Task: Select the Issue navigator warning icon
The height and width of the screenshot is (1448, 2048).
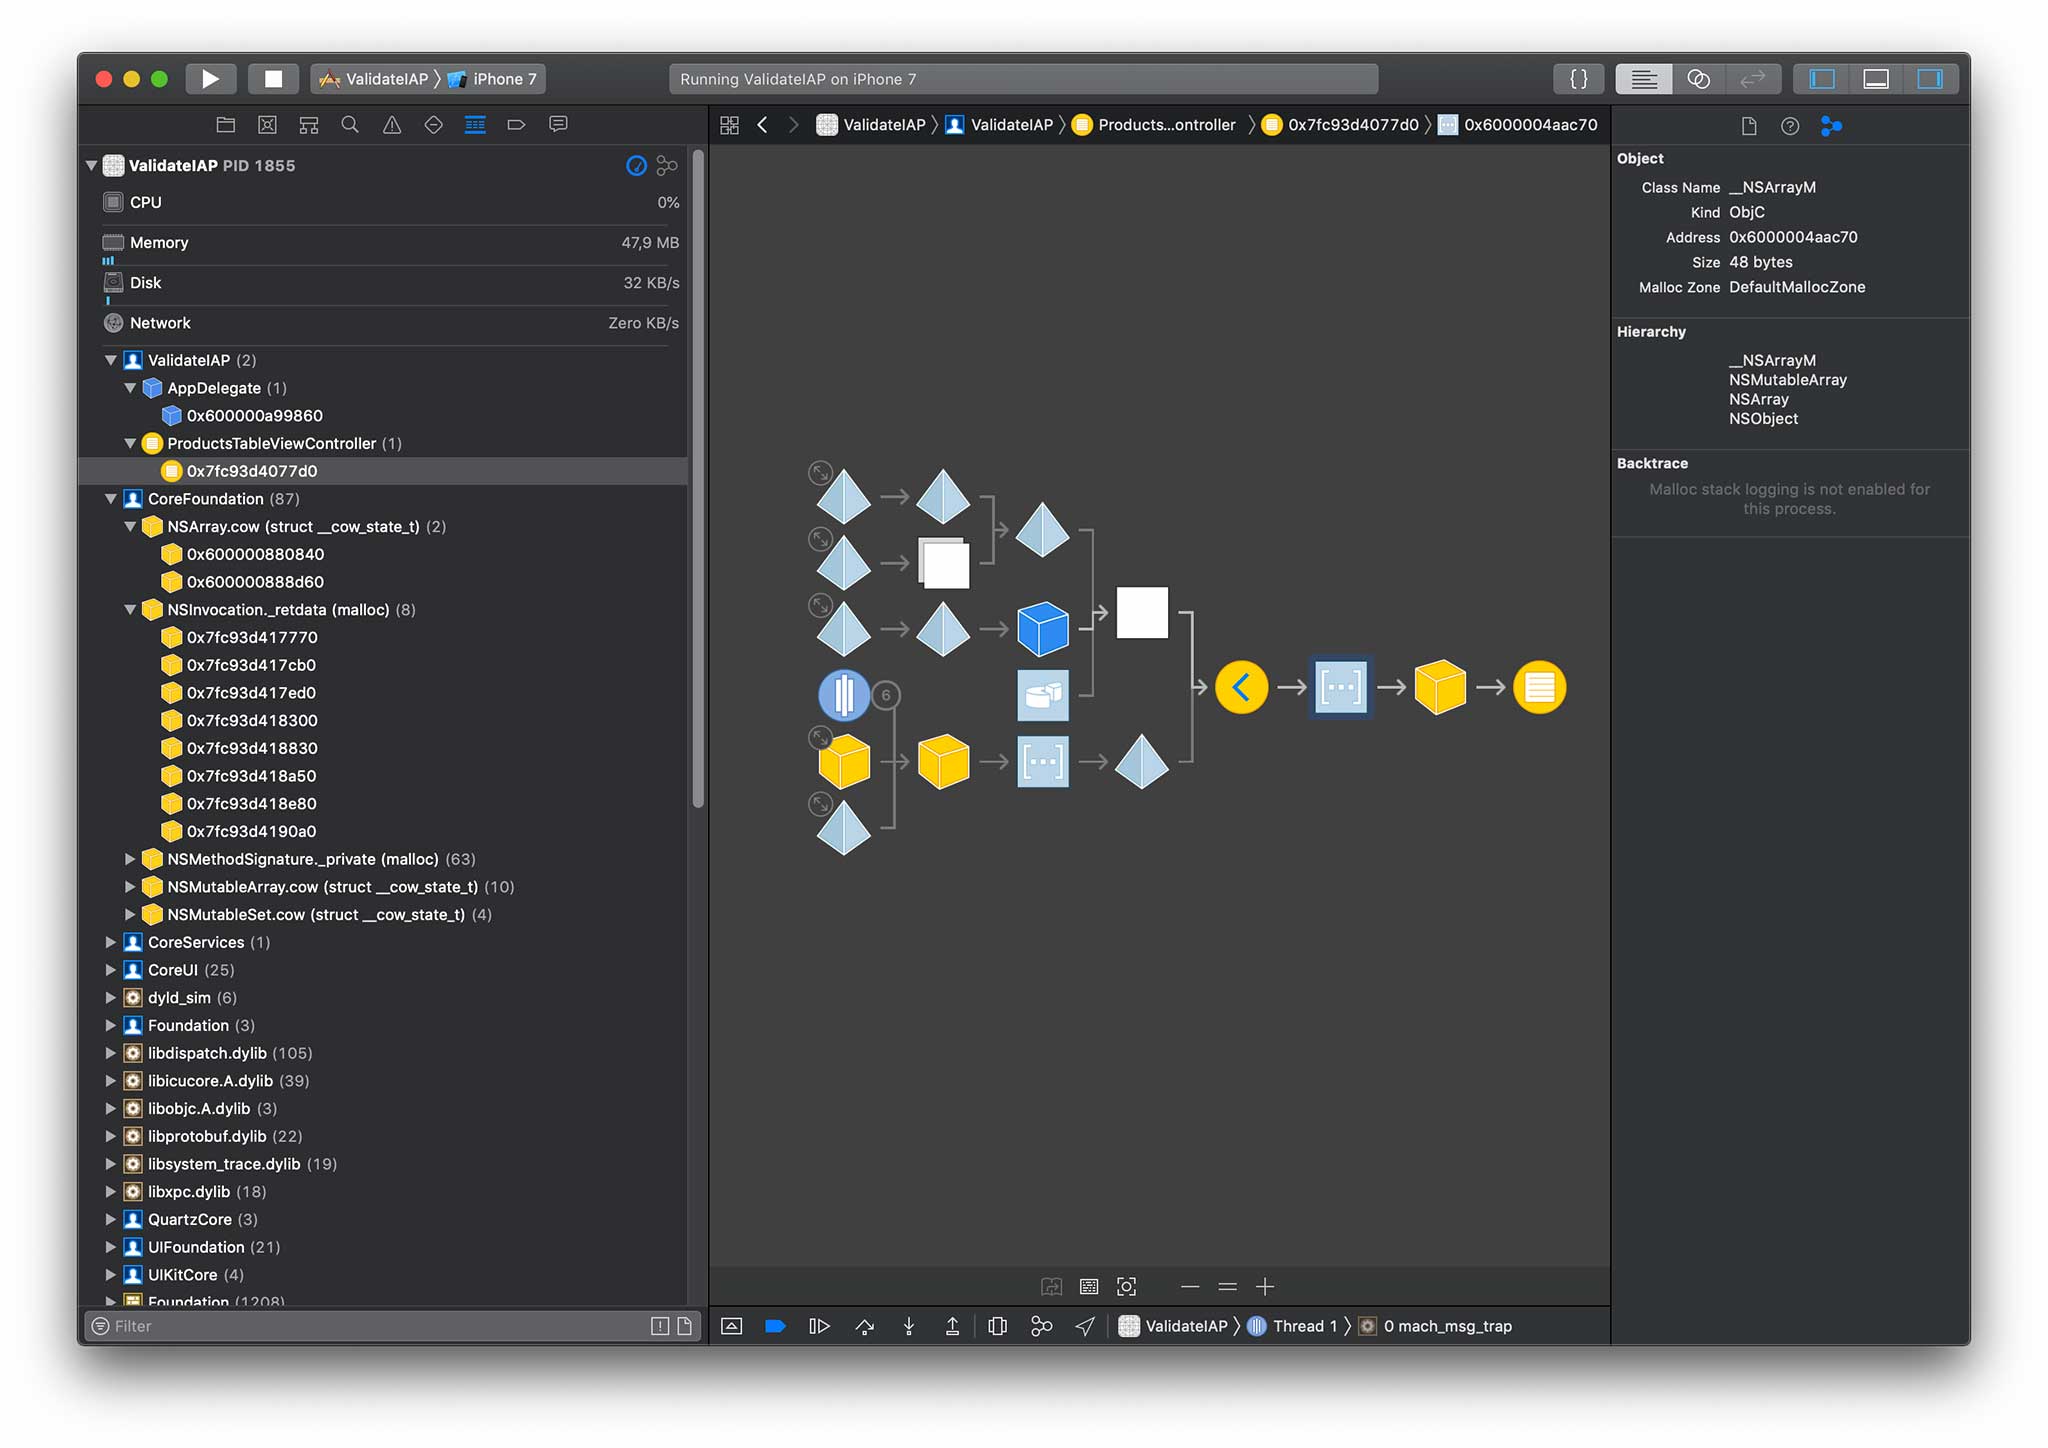Action: point(392,125)
